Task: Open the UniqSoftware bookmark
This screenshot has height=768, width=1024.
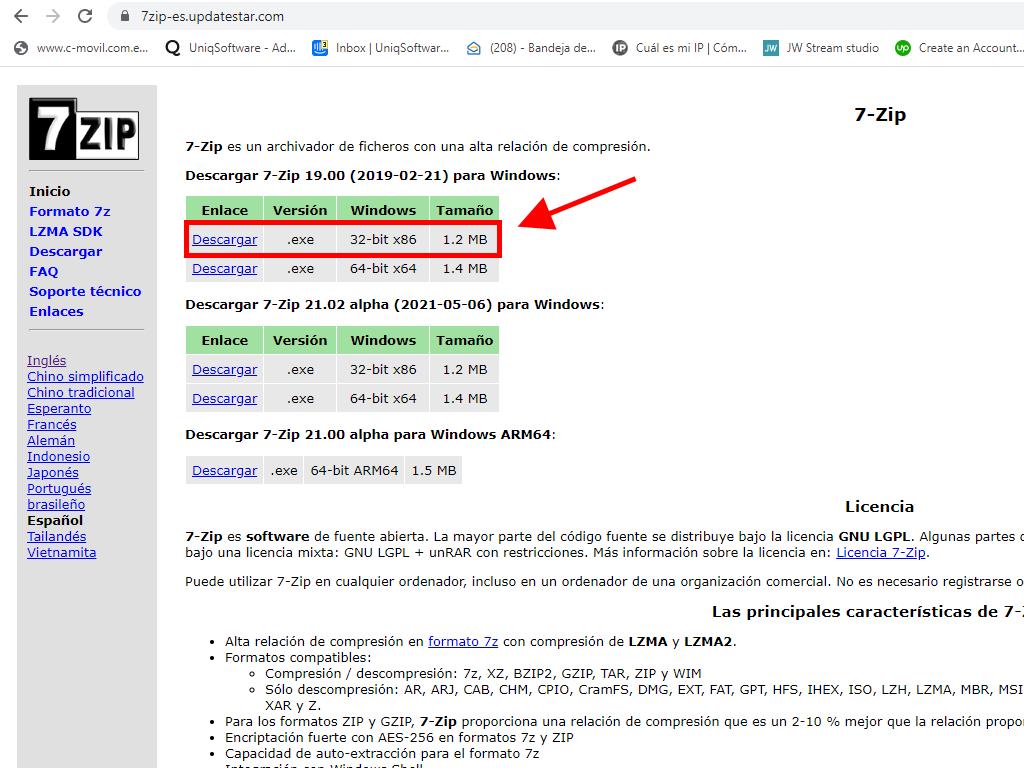Action: [230, 47]
